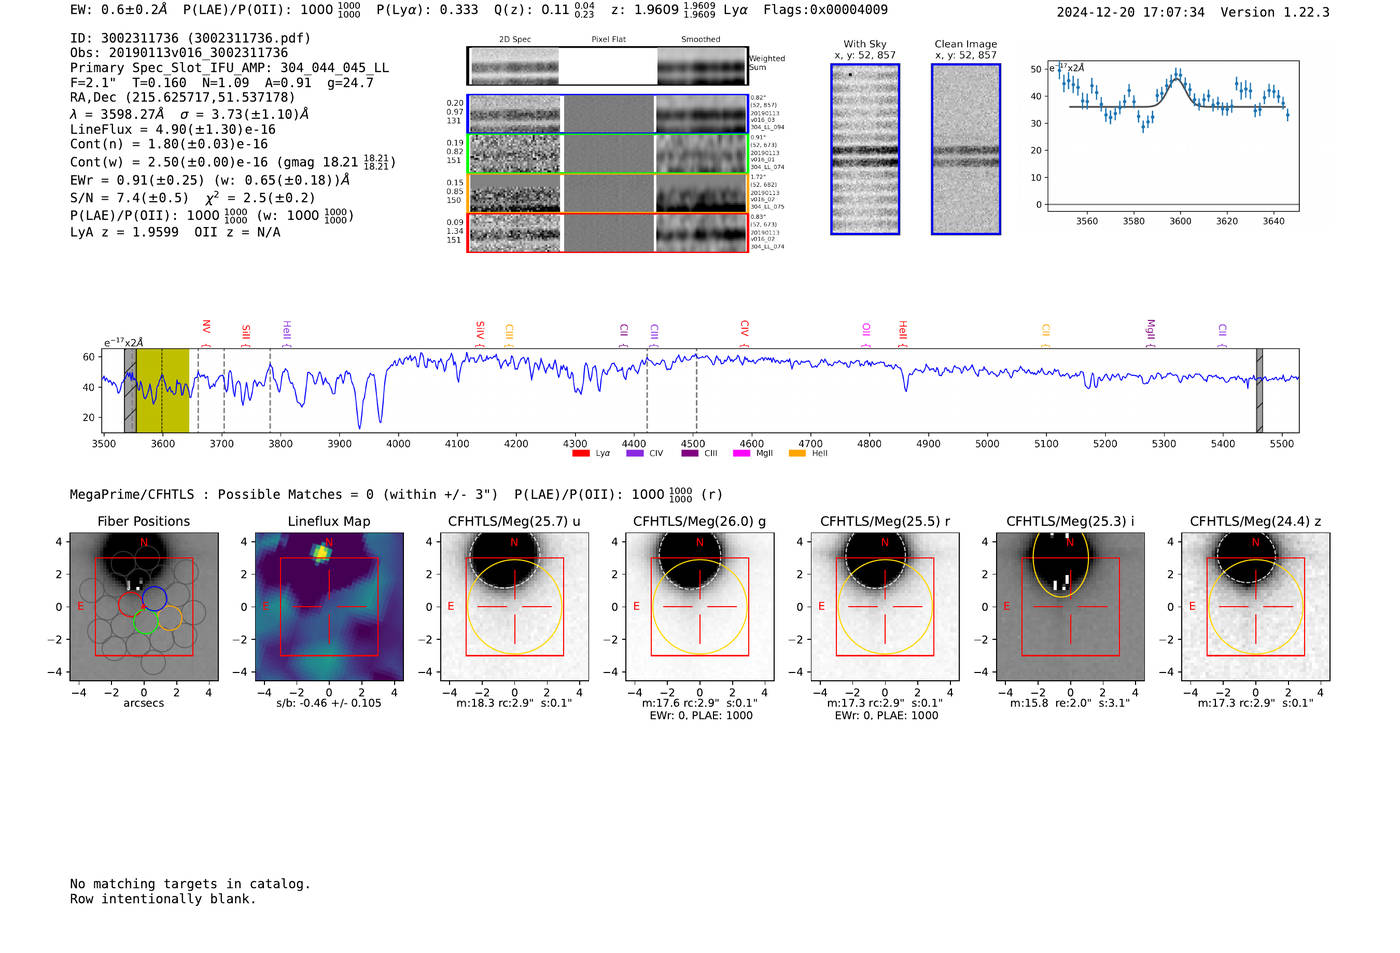
Task: Click the NV line marker label
Action: click(x=206, y=329)
